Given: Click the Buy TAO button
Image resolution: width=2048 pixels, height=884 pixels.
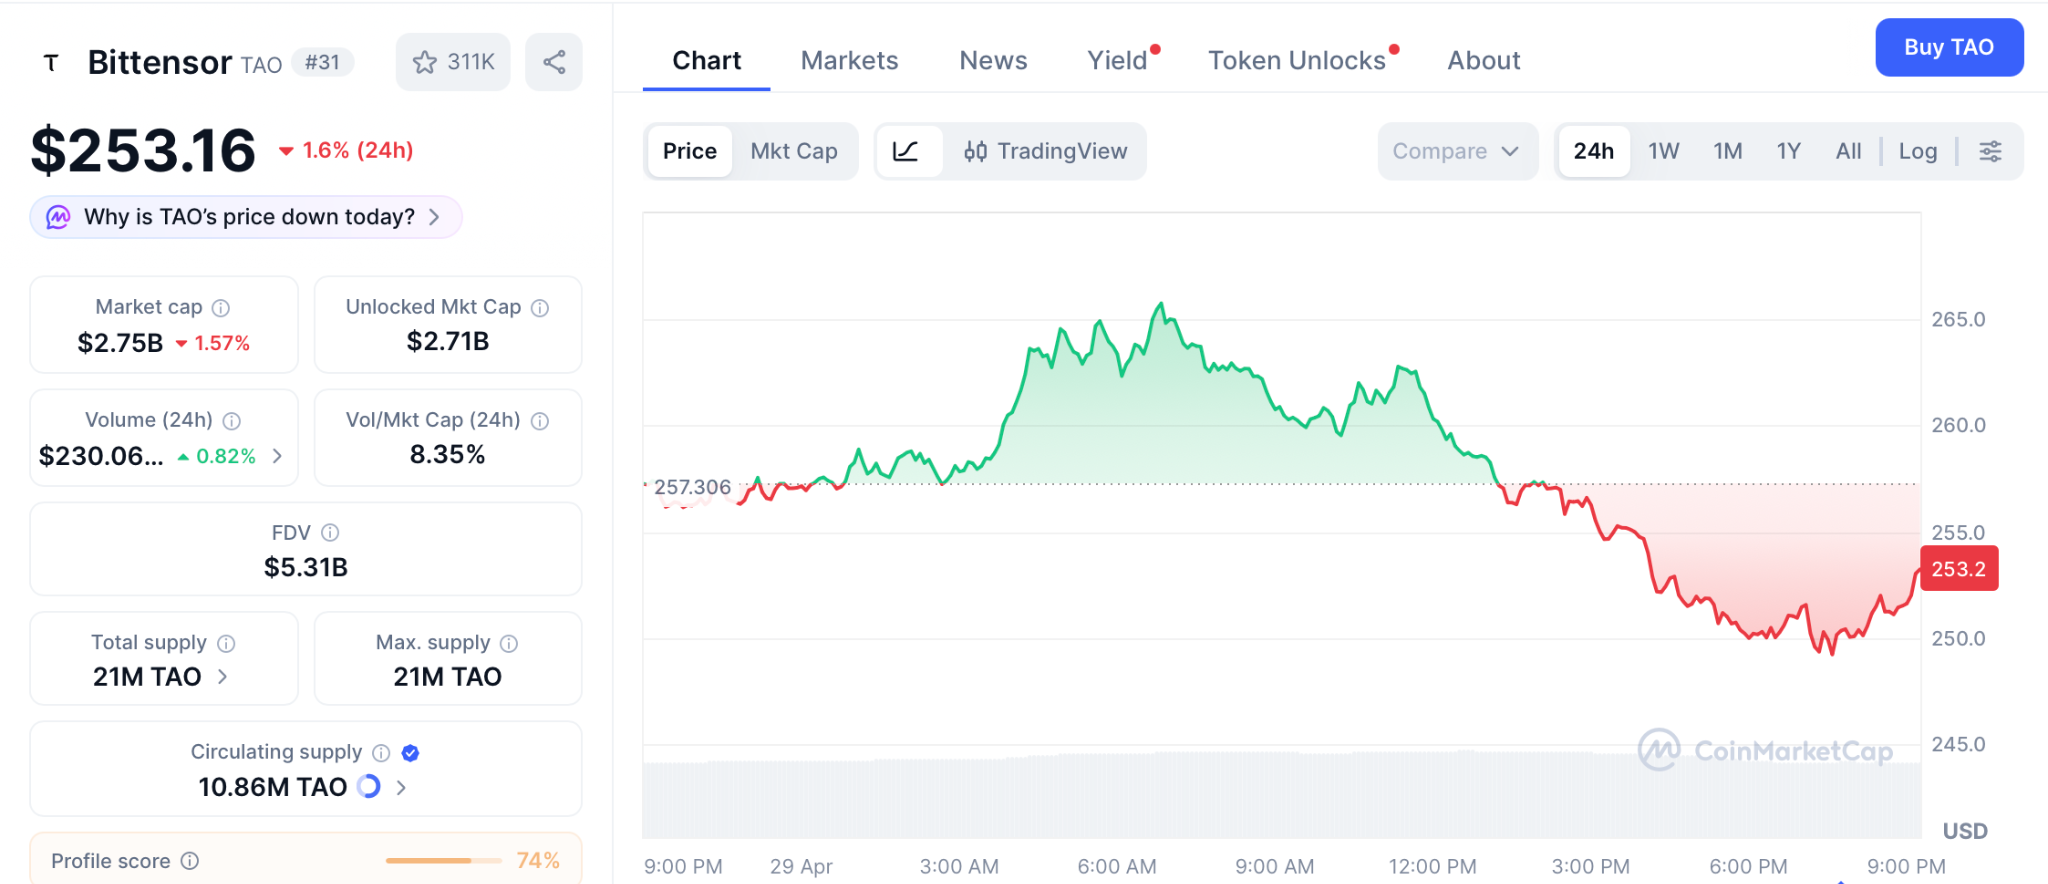Looking at the screenshot, I should click(1948, 47).
